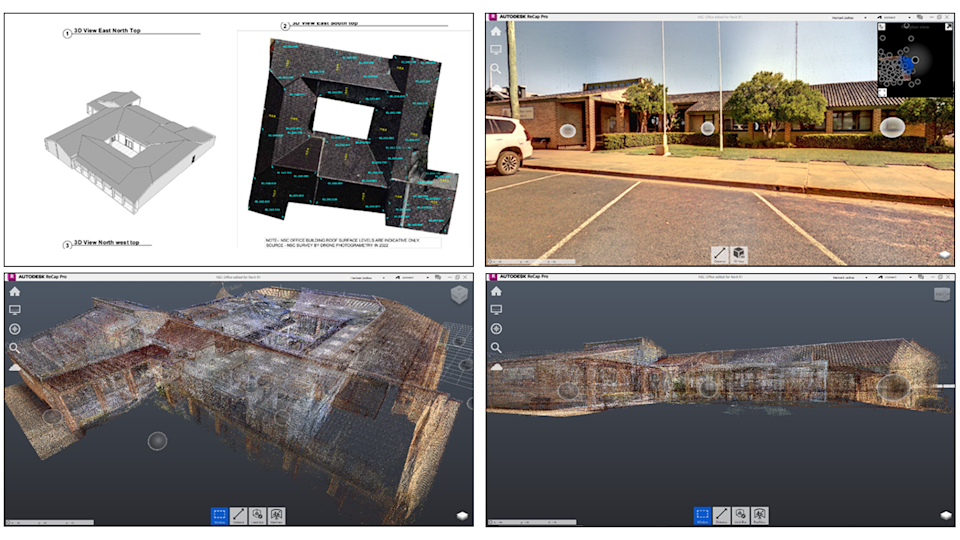Click large scan sphere at gable end in elevation
960x540 pixels.
[x=893, y=388]
